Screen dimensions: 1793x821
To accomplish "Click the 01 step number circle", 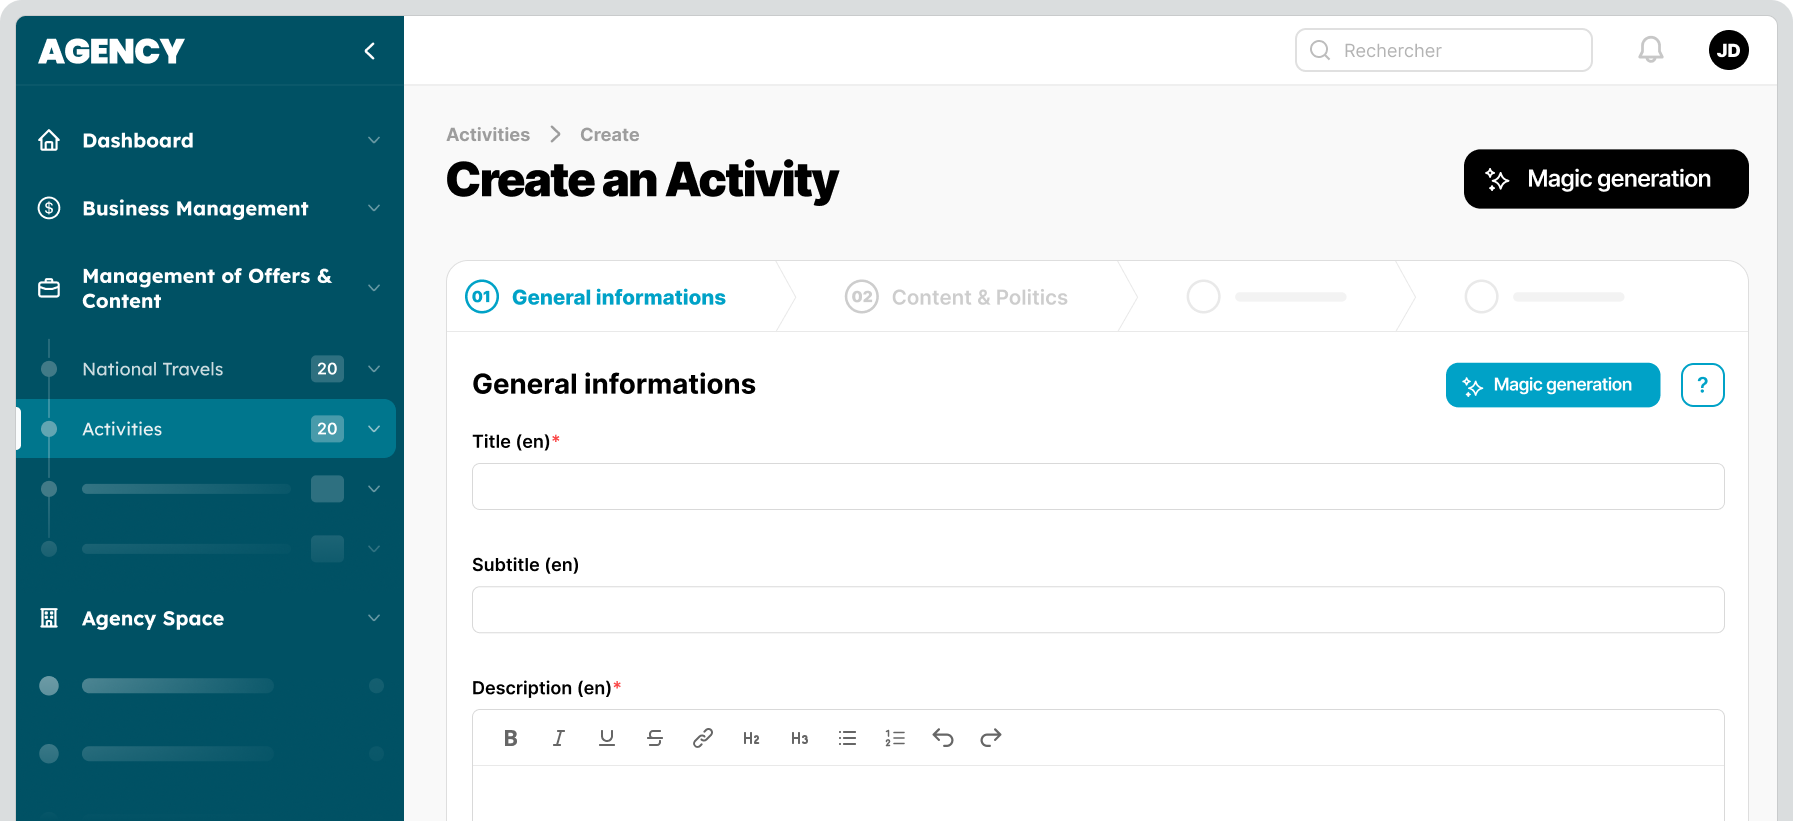I will pyautogui.click(x=482, y=297).
